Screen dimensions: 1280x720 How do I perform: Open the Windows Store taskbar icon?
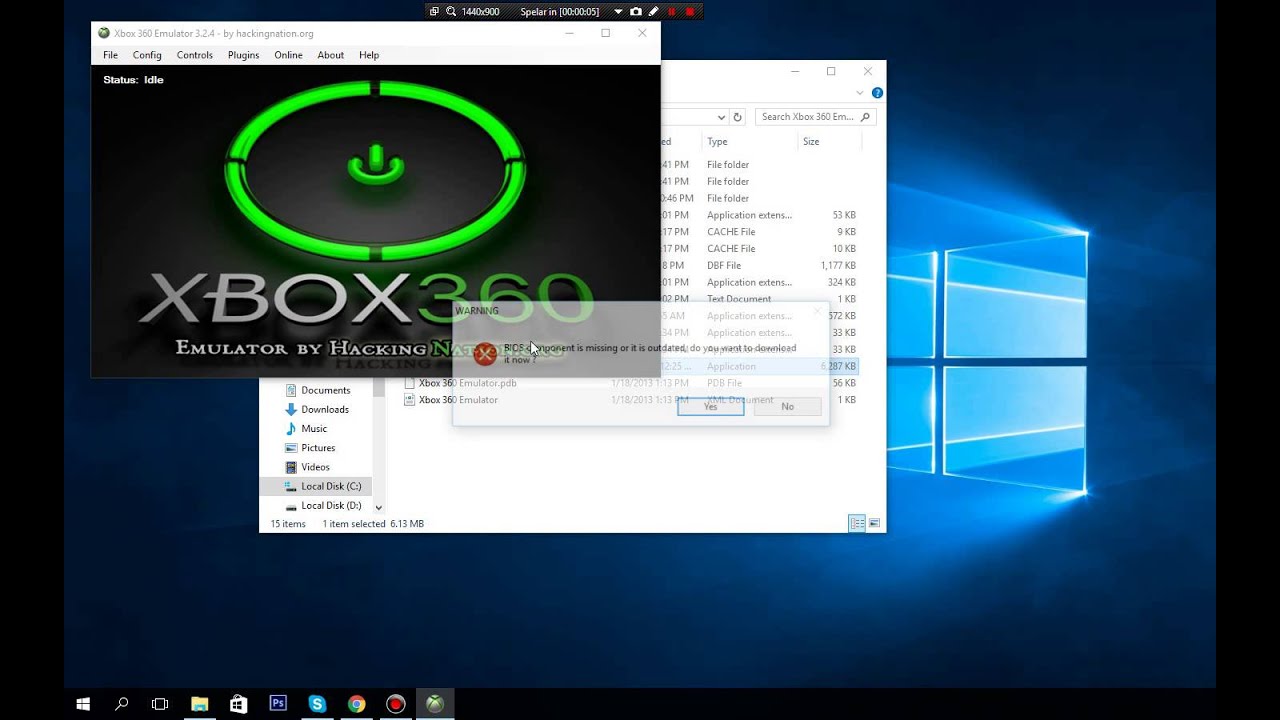(x=238, y=704)
